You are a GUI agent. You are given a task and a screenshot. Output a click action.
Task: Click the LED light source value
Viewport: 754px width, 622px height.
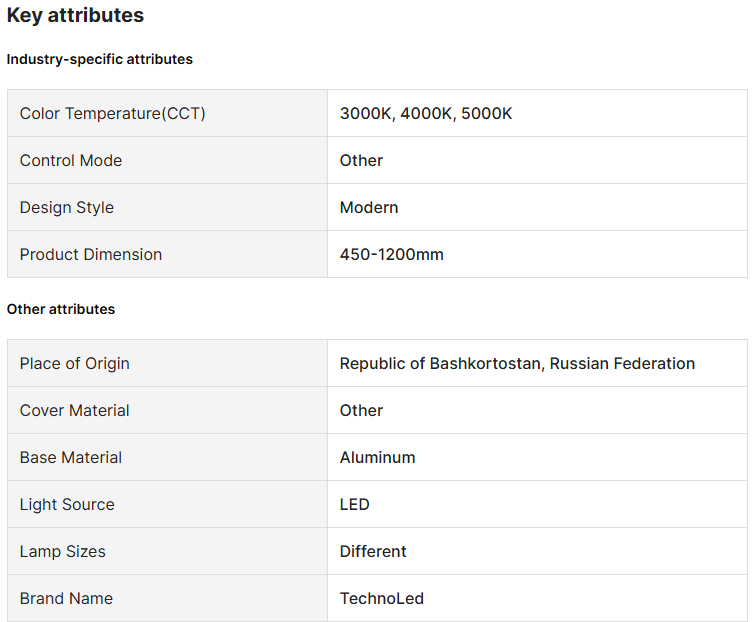pos(355,504)
